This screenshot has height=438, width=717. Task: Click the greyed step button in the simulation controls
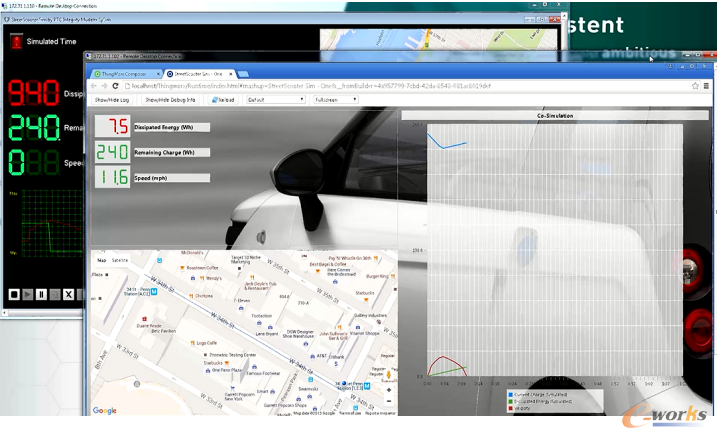click(55, 294)
